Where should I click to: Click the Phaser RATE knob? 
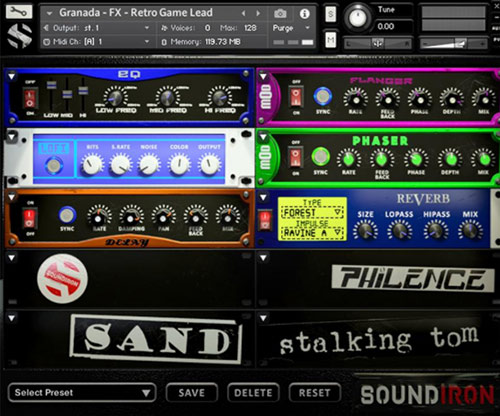pos(349,159)
